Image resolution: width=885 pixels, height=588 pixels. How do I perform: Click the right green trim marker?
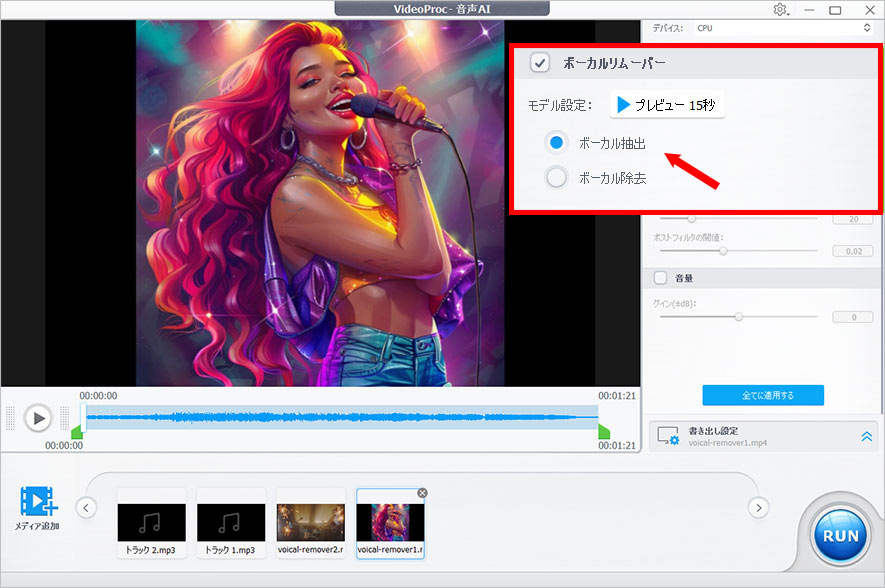[x=604, y=432]
